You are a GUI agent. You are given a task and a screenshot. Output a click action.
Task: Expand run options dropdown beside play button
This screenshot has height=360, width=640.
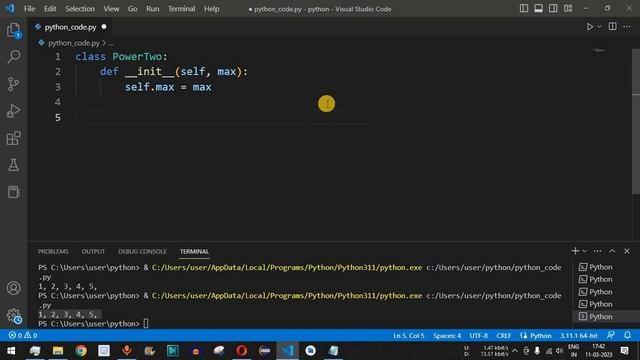(599, 27)
